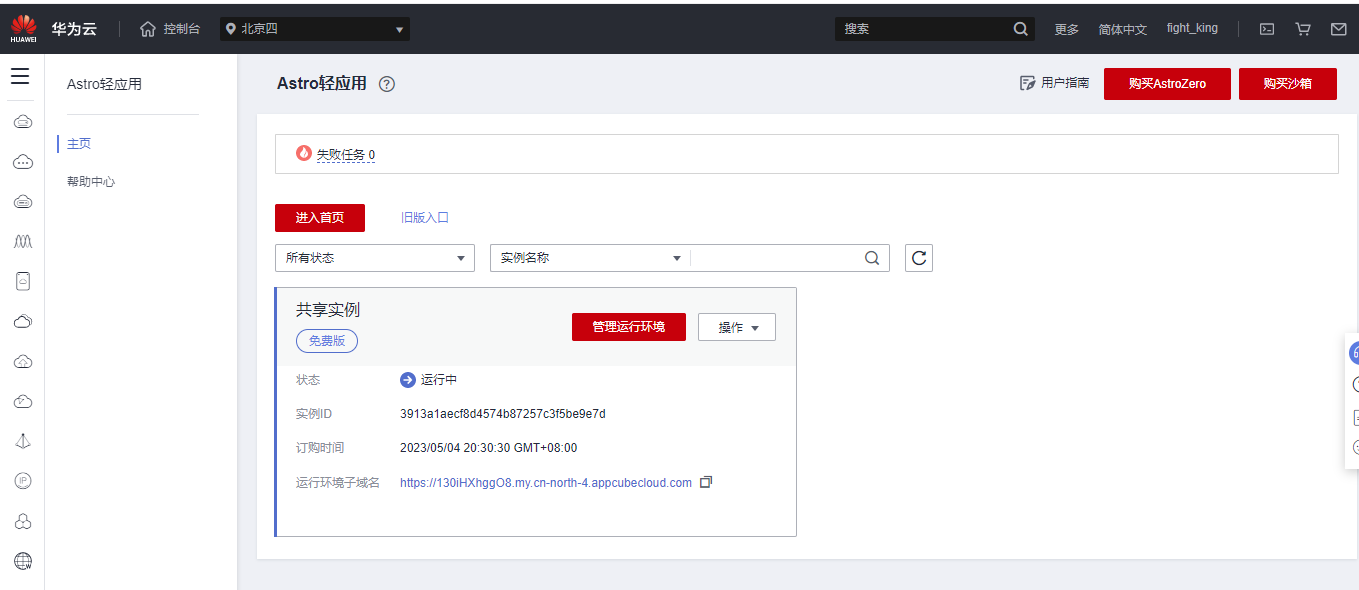Click the help question mark beside Astro轻应用
This screenshot has height=590, width=1359.
click(x=387, y=84)
